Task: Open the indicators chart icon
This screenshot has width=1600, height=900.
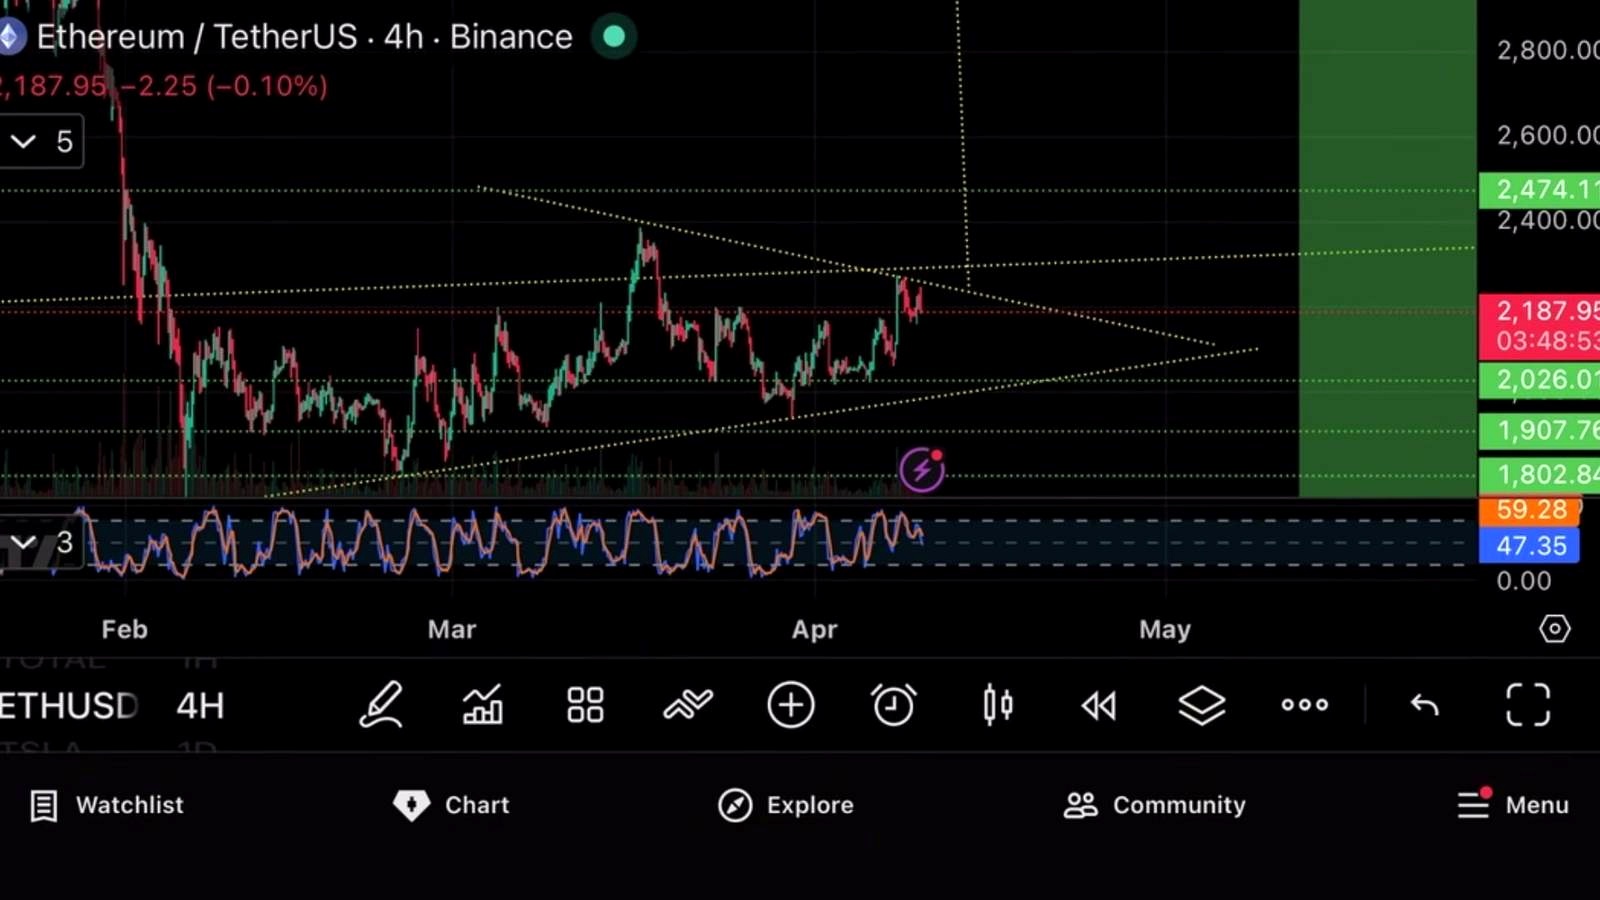Action: coord(483,705)
